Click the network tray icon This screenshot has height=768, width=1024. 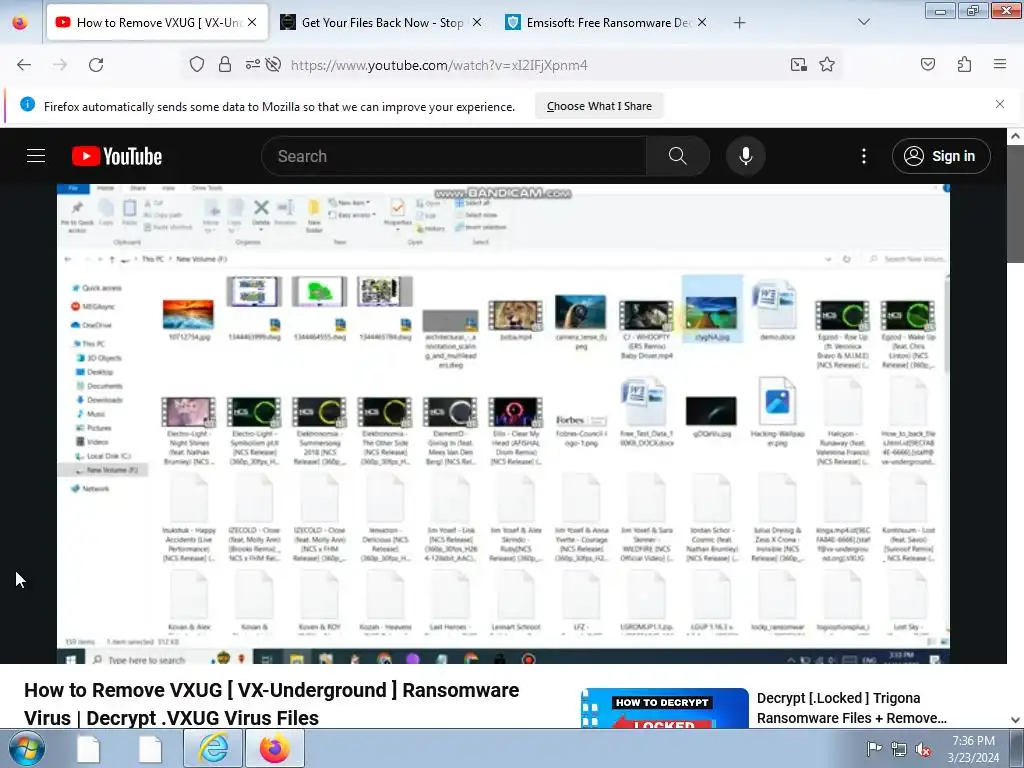(899, 749)
